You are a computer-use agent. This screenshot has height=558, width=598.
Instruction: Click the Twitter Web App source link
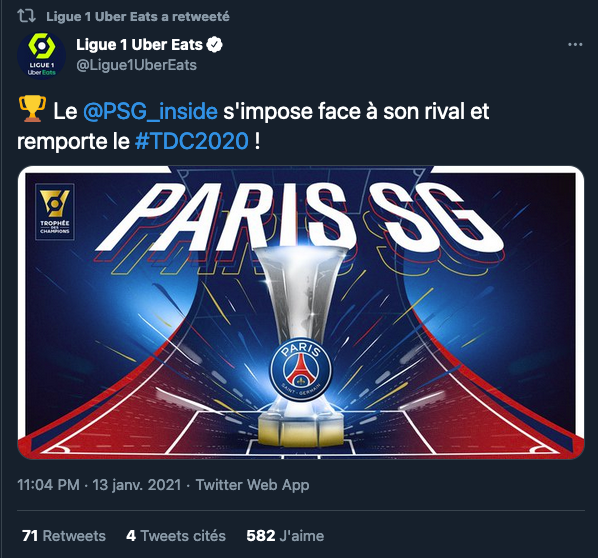coord(252,485)
